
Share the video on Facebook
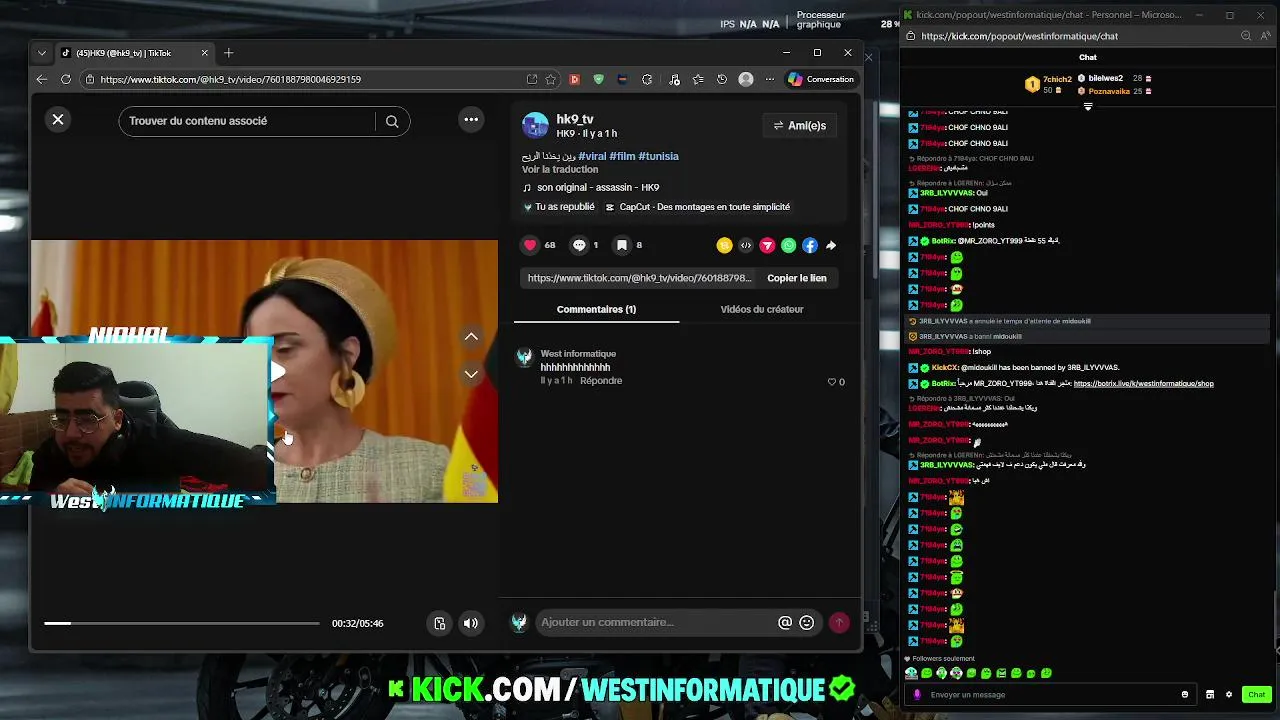810,245
